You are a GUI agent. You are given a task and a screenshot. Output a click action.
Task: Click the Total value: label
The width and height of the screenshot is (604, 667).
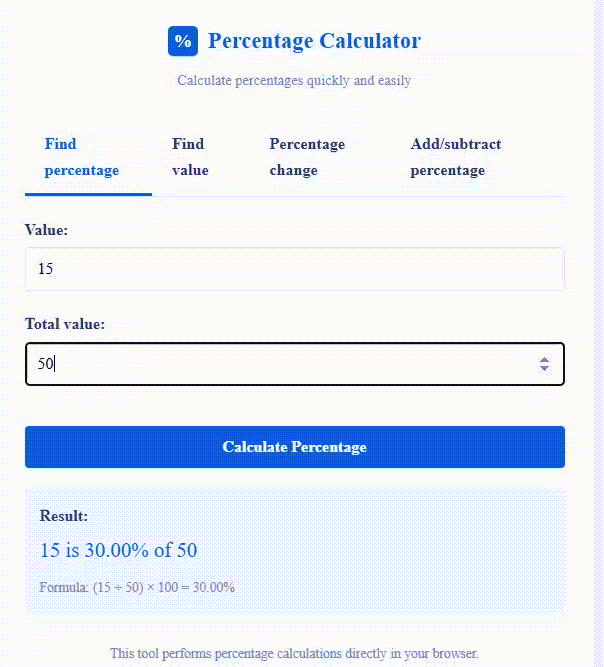pyautogui.click(x=65, y=324)
